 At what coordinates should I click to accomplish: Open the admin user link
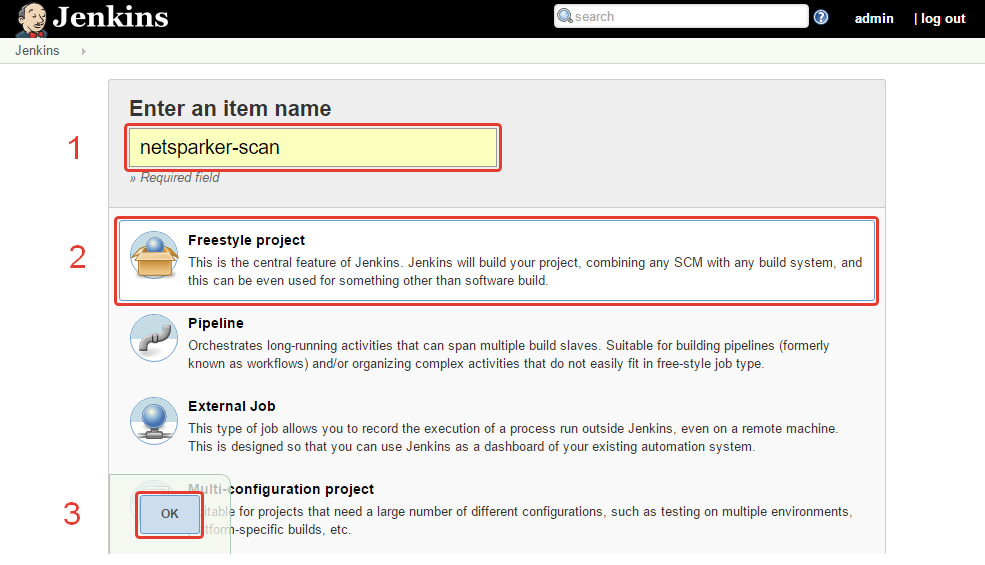coord(874,18)
